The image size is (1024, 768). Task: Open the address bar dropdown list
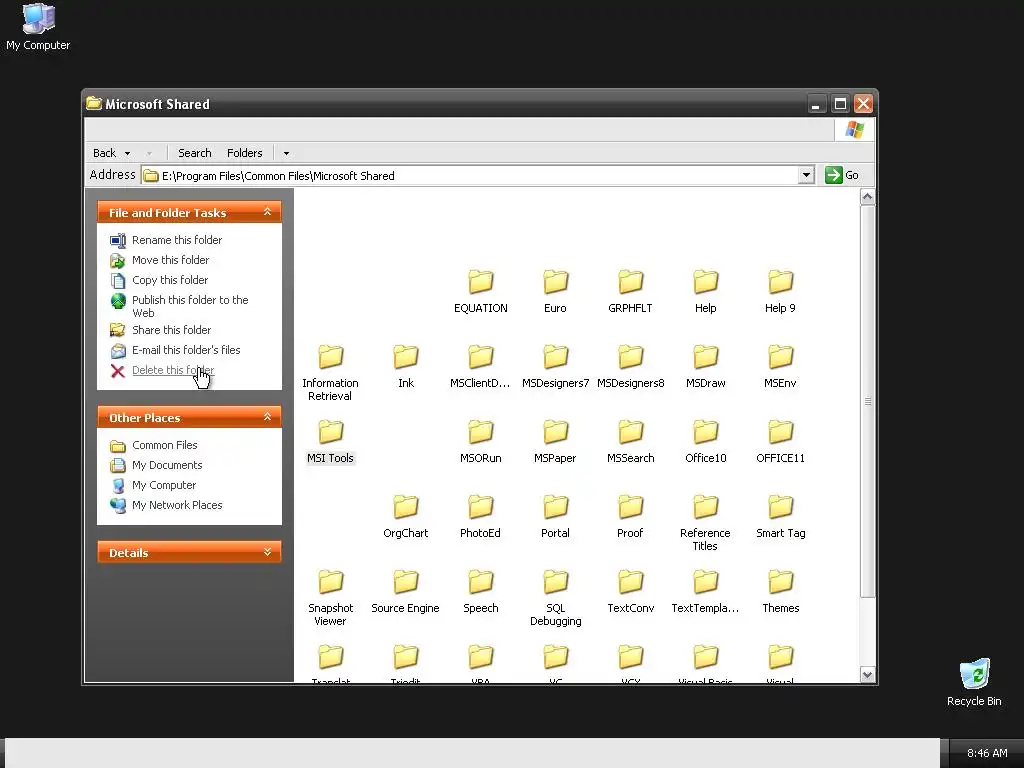pyautogui.click(x=806, y=175)
